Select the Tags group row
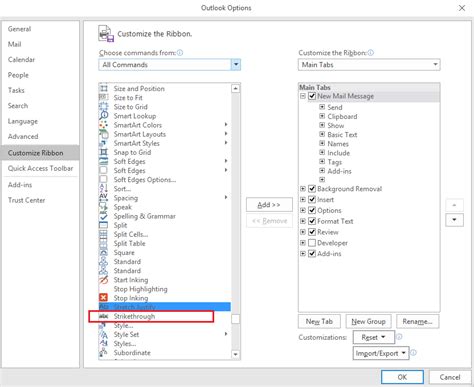The height and width of the screenshot is (387, 474). tap(334, 162)
